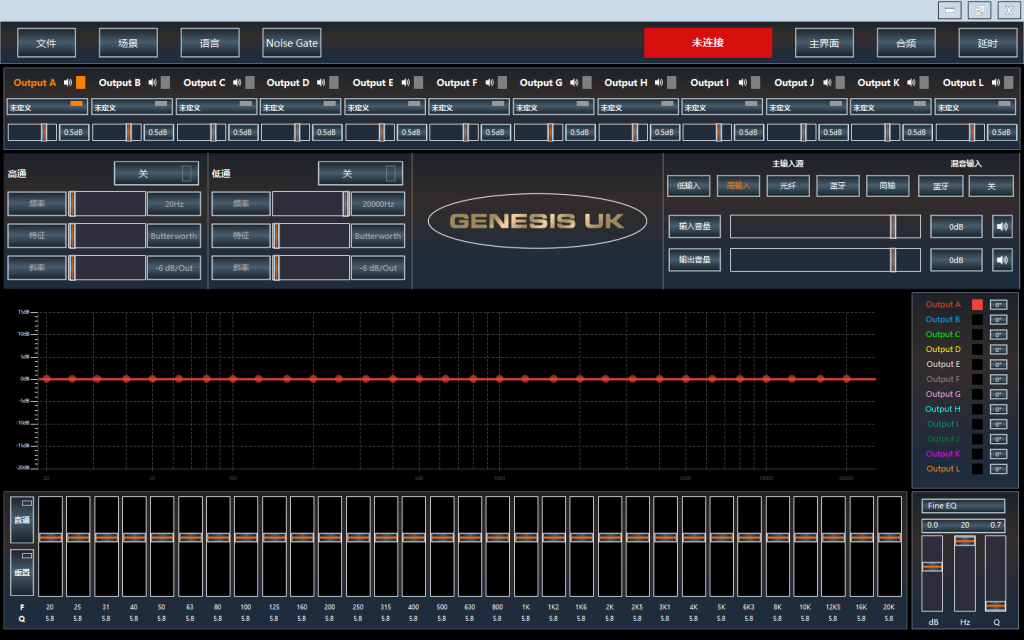
Task: Click the speaker icon next to Output D
Action: pos(321,82)
